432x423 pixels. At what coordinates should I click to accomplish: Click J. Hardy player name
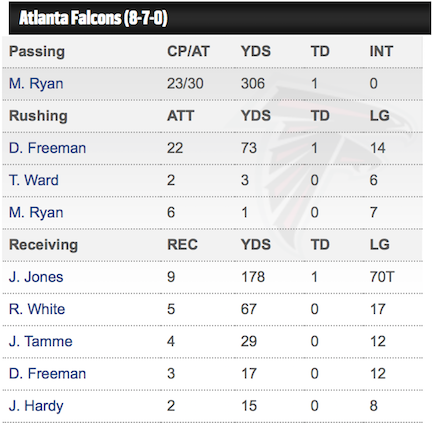(36, 406)
